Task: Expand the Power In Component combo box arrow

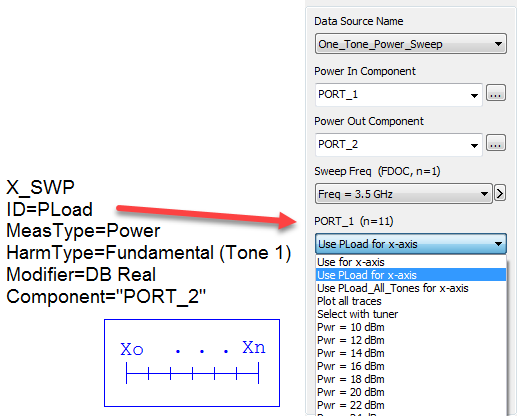Action: [x=474, y=96]
